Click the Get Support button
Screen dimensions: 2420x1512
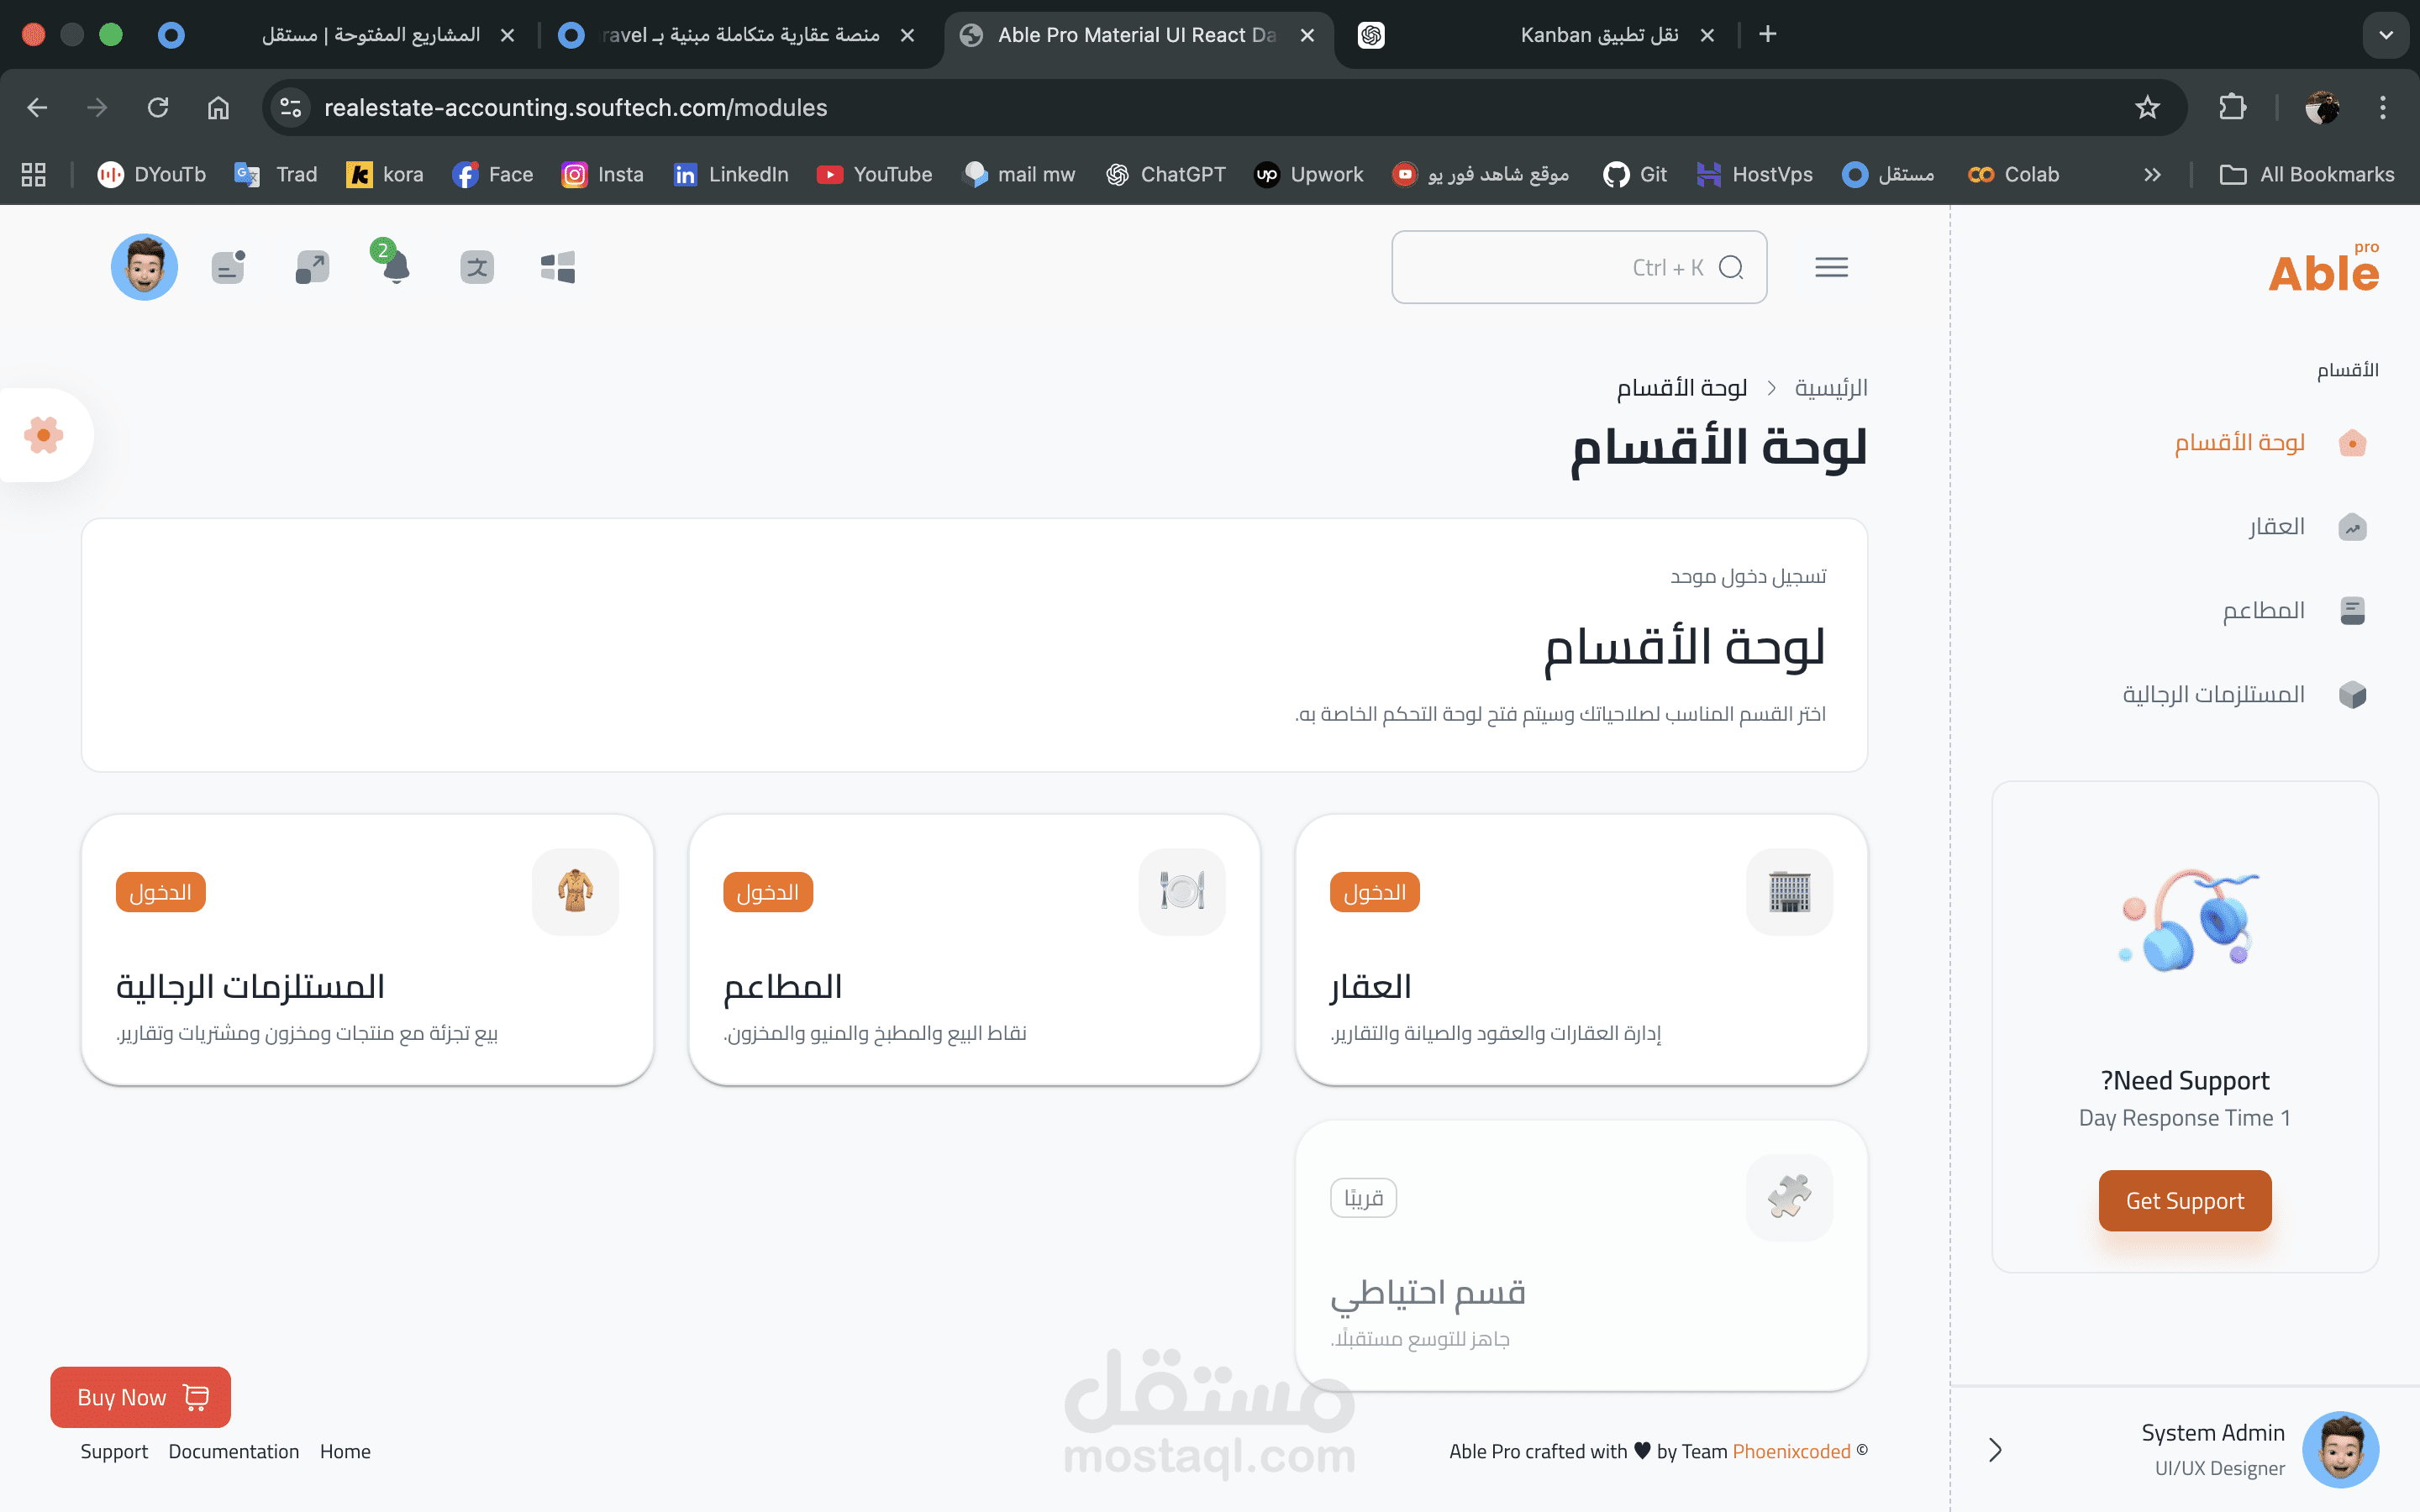(2184, 1200)
